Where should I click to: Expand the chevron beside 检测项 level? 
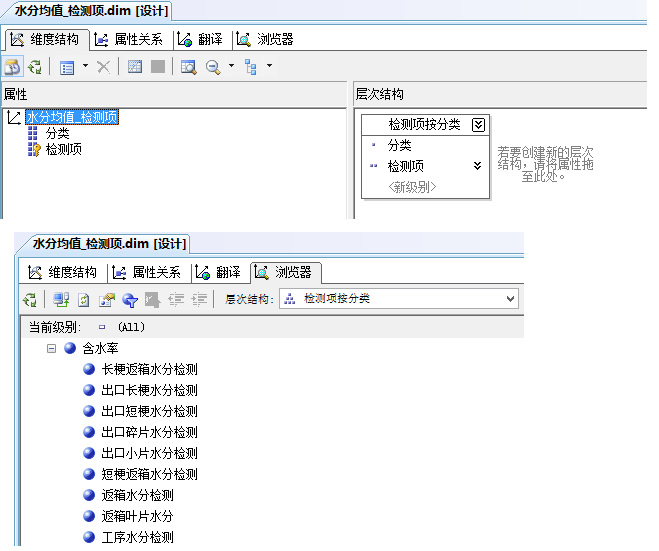[x=477, y=166]
